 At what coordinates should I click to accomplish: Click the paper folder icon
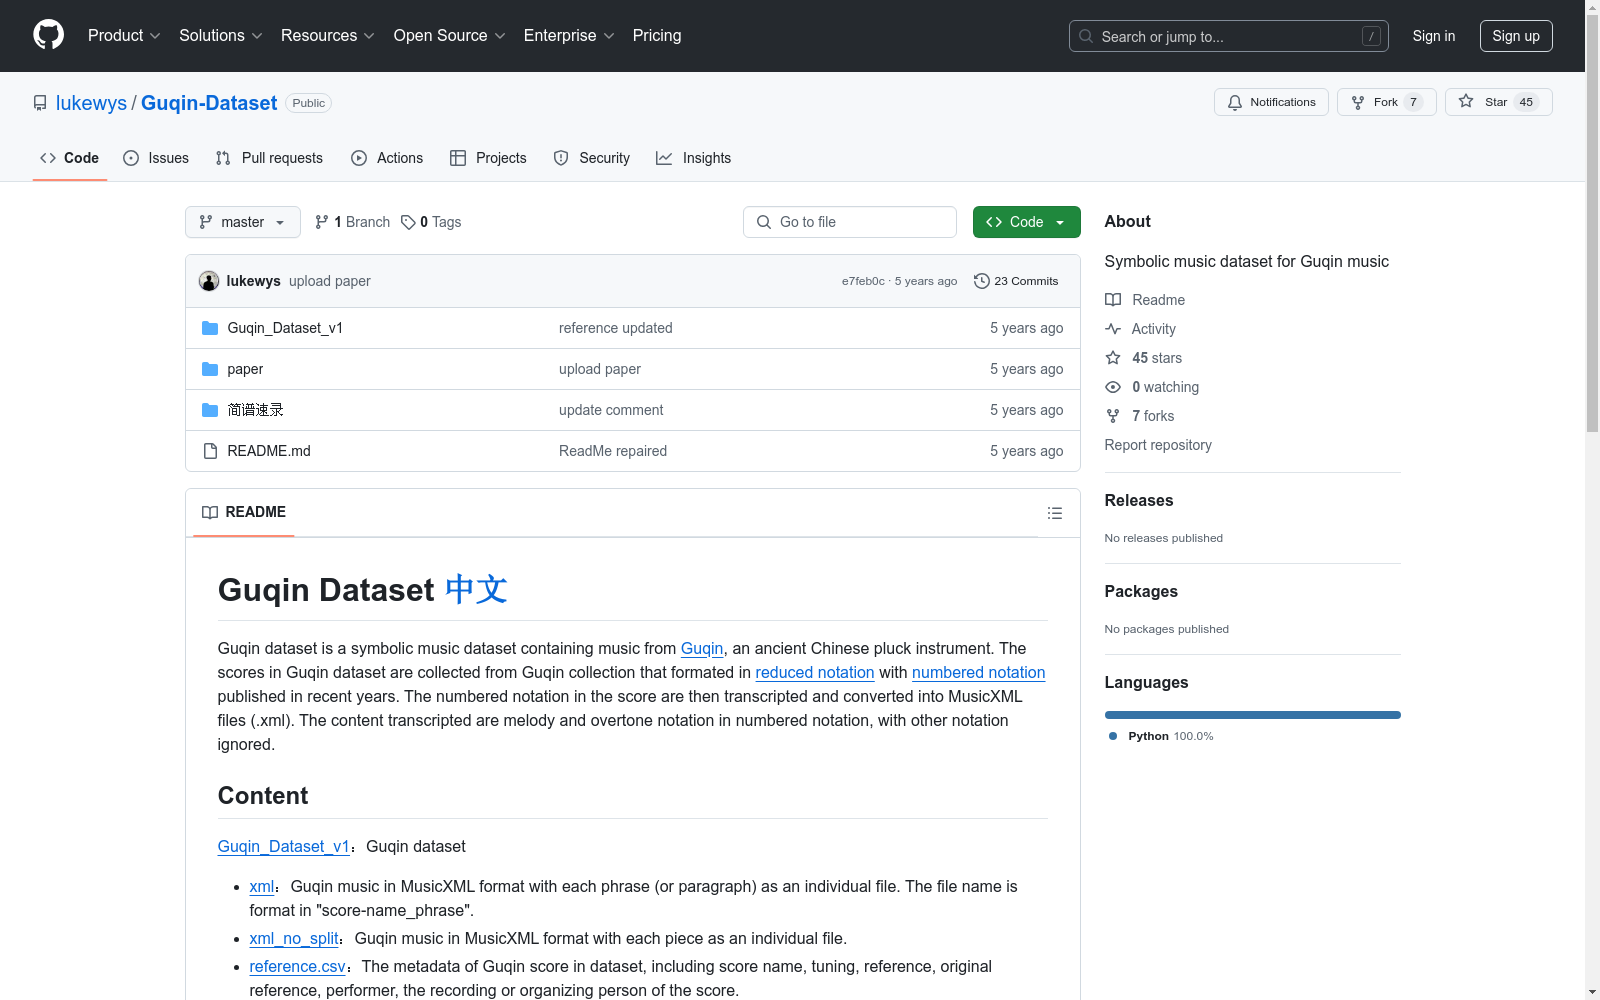point(210,369)
